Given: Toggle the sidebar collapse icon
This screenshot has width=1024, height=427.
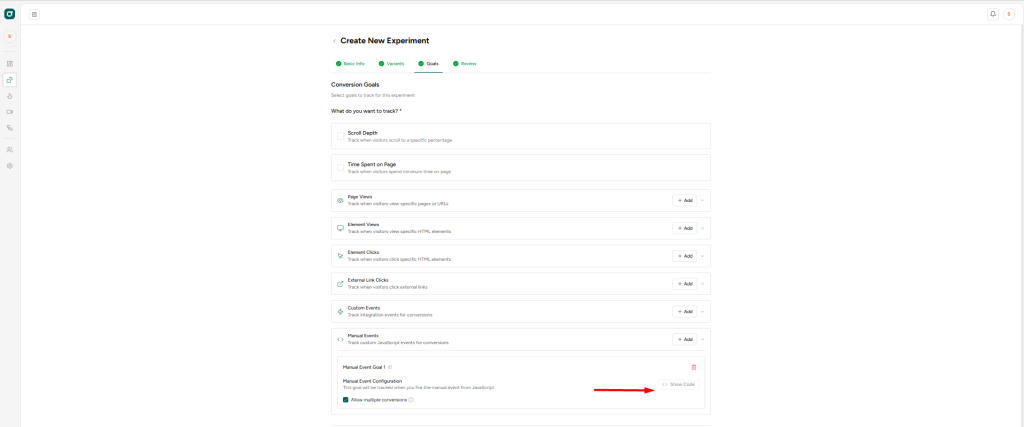Looking at the screenshot, I should point(34,14).
